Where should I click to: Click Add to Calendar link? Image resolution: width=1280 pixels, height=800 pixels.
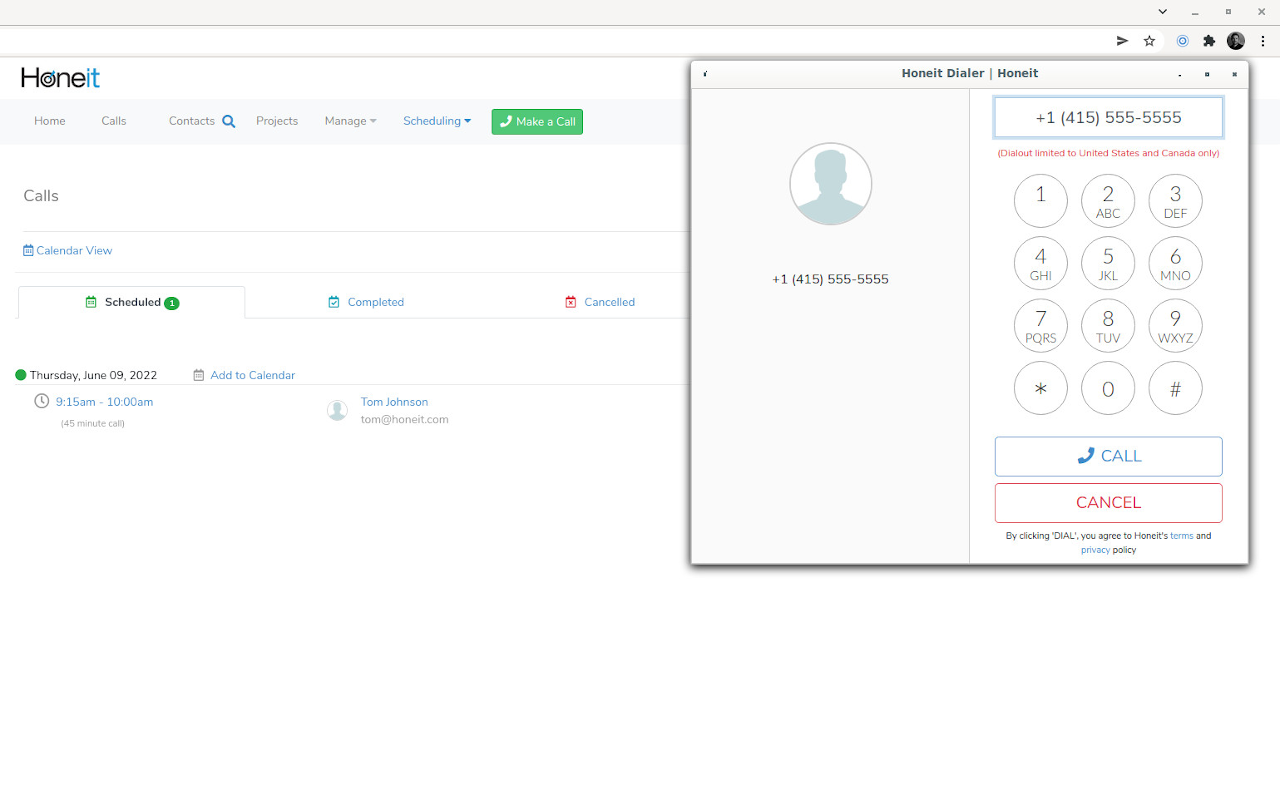click(252, 376)
